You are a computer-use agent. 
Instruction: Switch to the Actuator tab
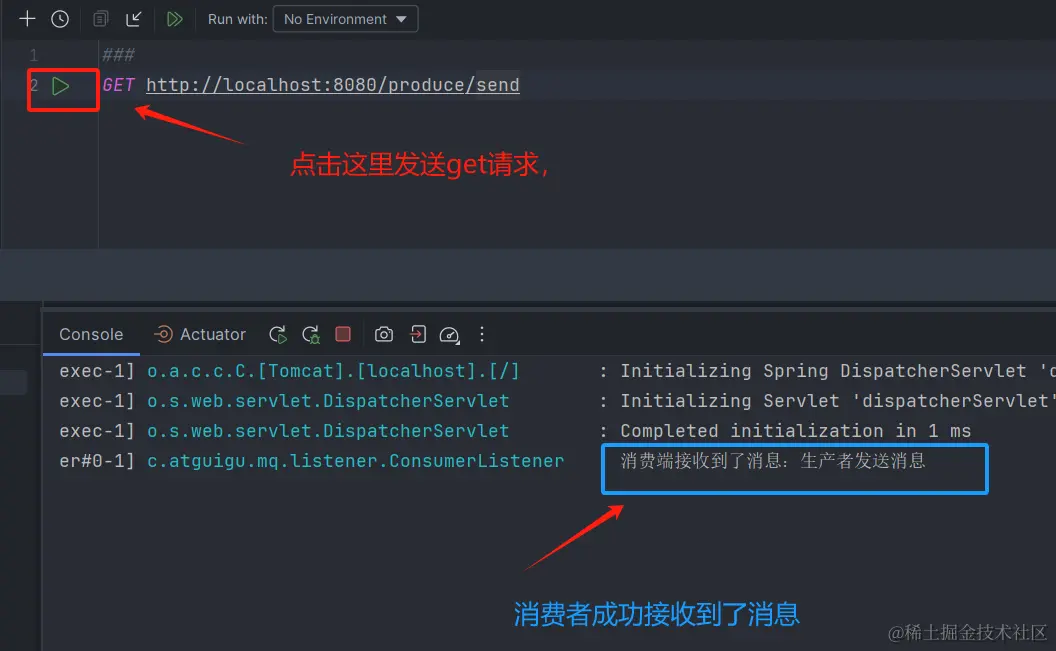pyautogui.click(x=200, y=334)
